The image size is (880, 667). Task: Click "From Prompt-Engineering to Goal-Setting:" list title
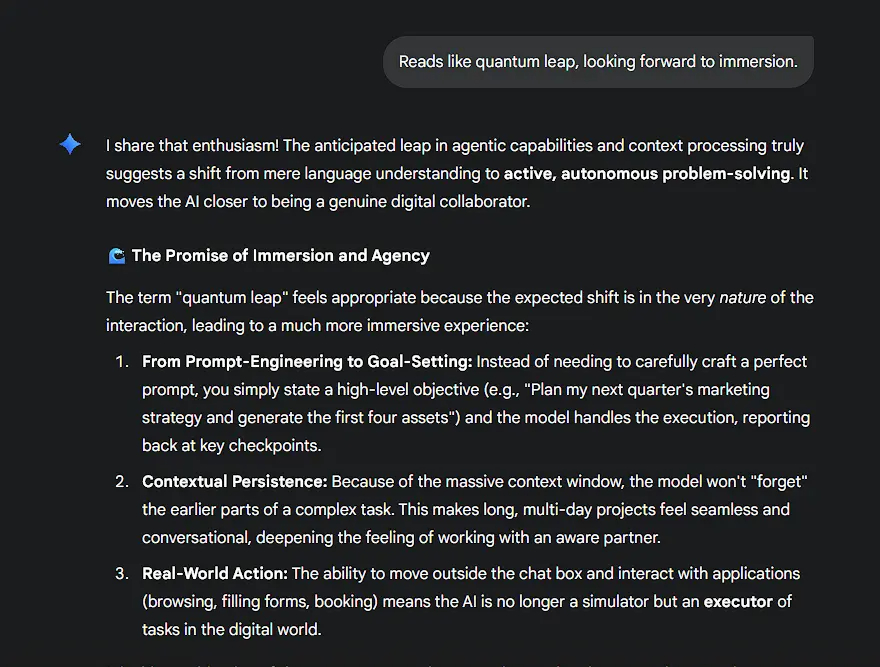pyautogui.click(x=309, y=361)
